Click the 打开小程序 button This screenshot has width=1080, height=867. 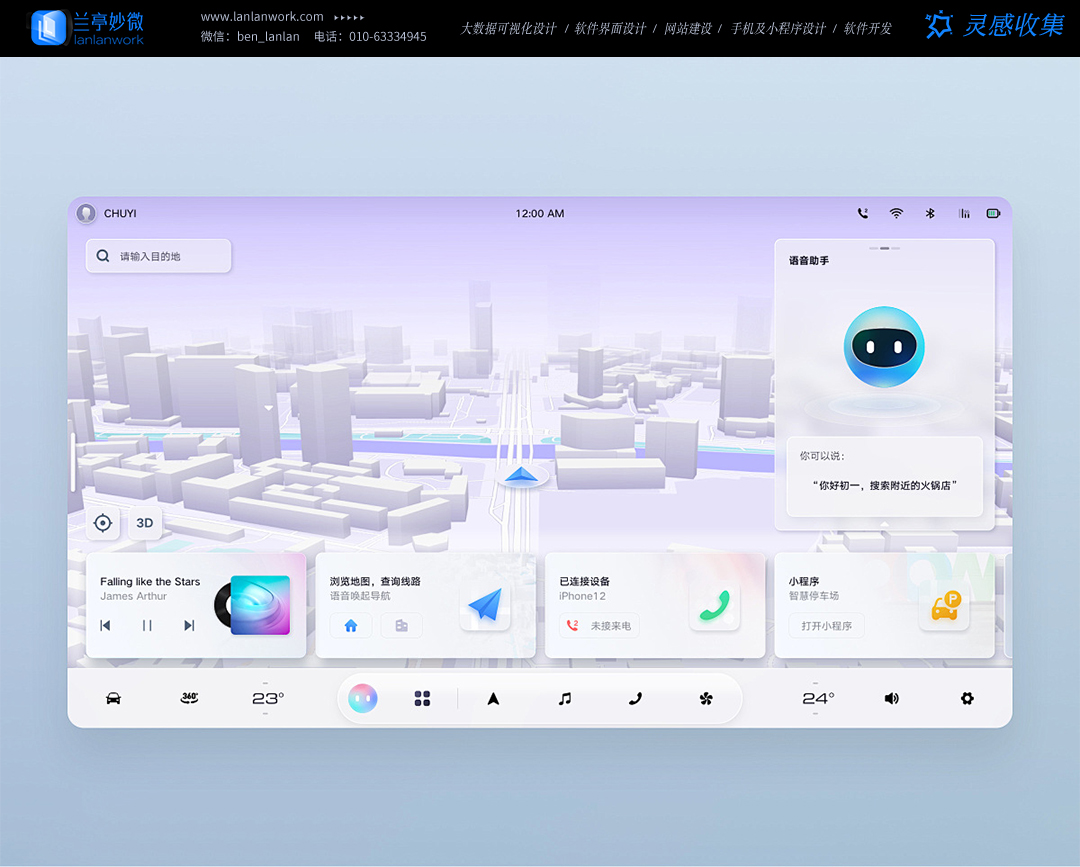tap(826, 626)
